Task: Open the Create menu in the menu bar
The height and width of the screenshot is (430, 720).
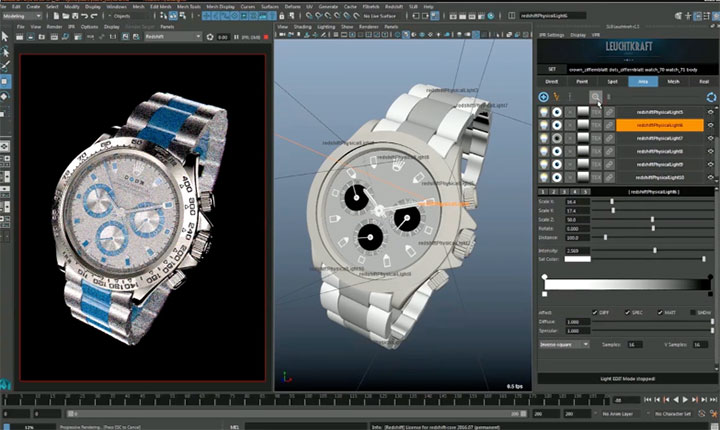Action: coord(33,7)
